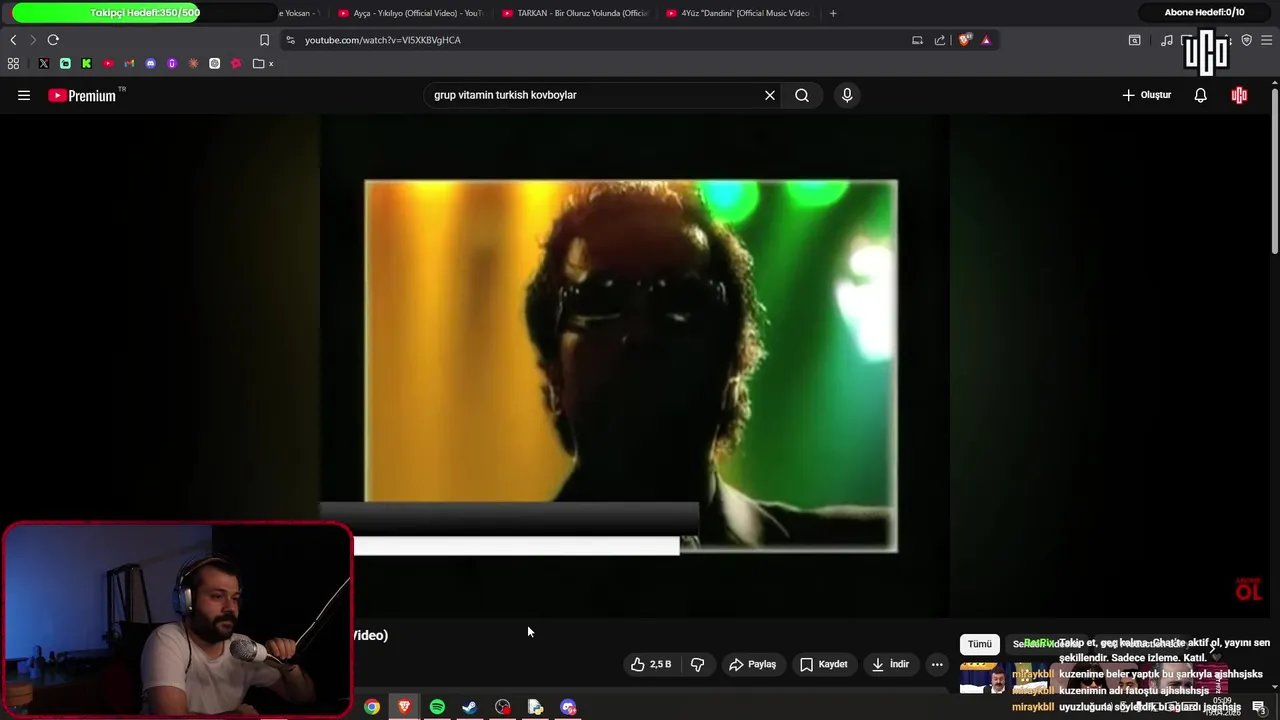Viewport: 1280px width, 720px height.
Task: Click the share icon in address bar
Action: click(940, 40)
